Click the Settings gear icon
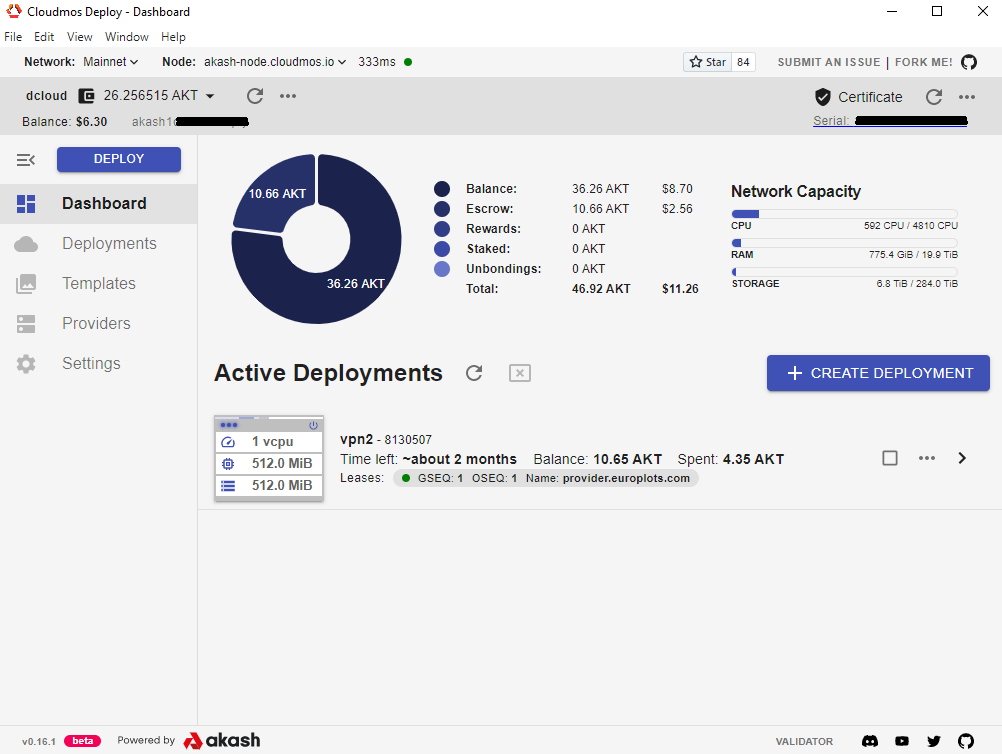 coord(26,364)
